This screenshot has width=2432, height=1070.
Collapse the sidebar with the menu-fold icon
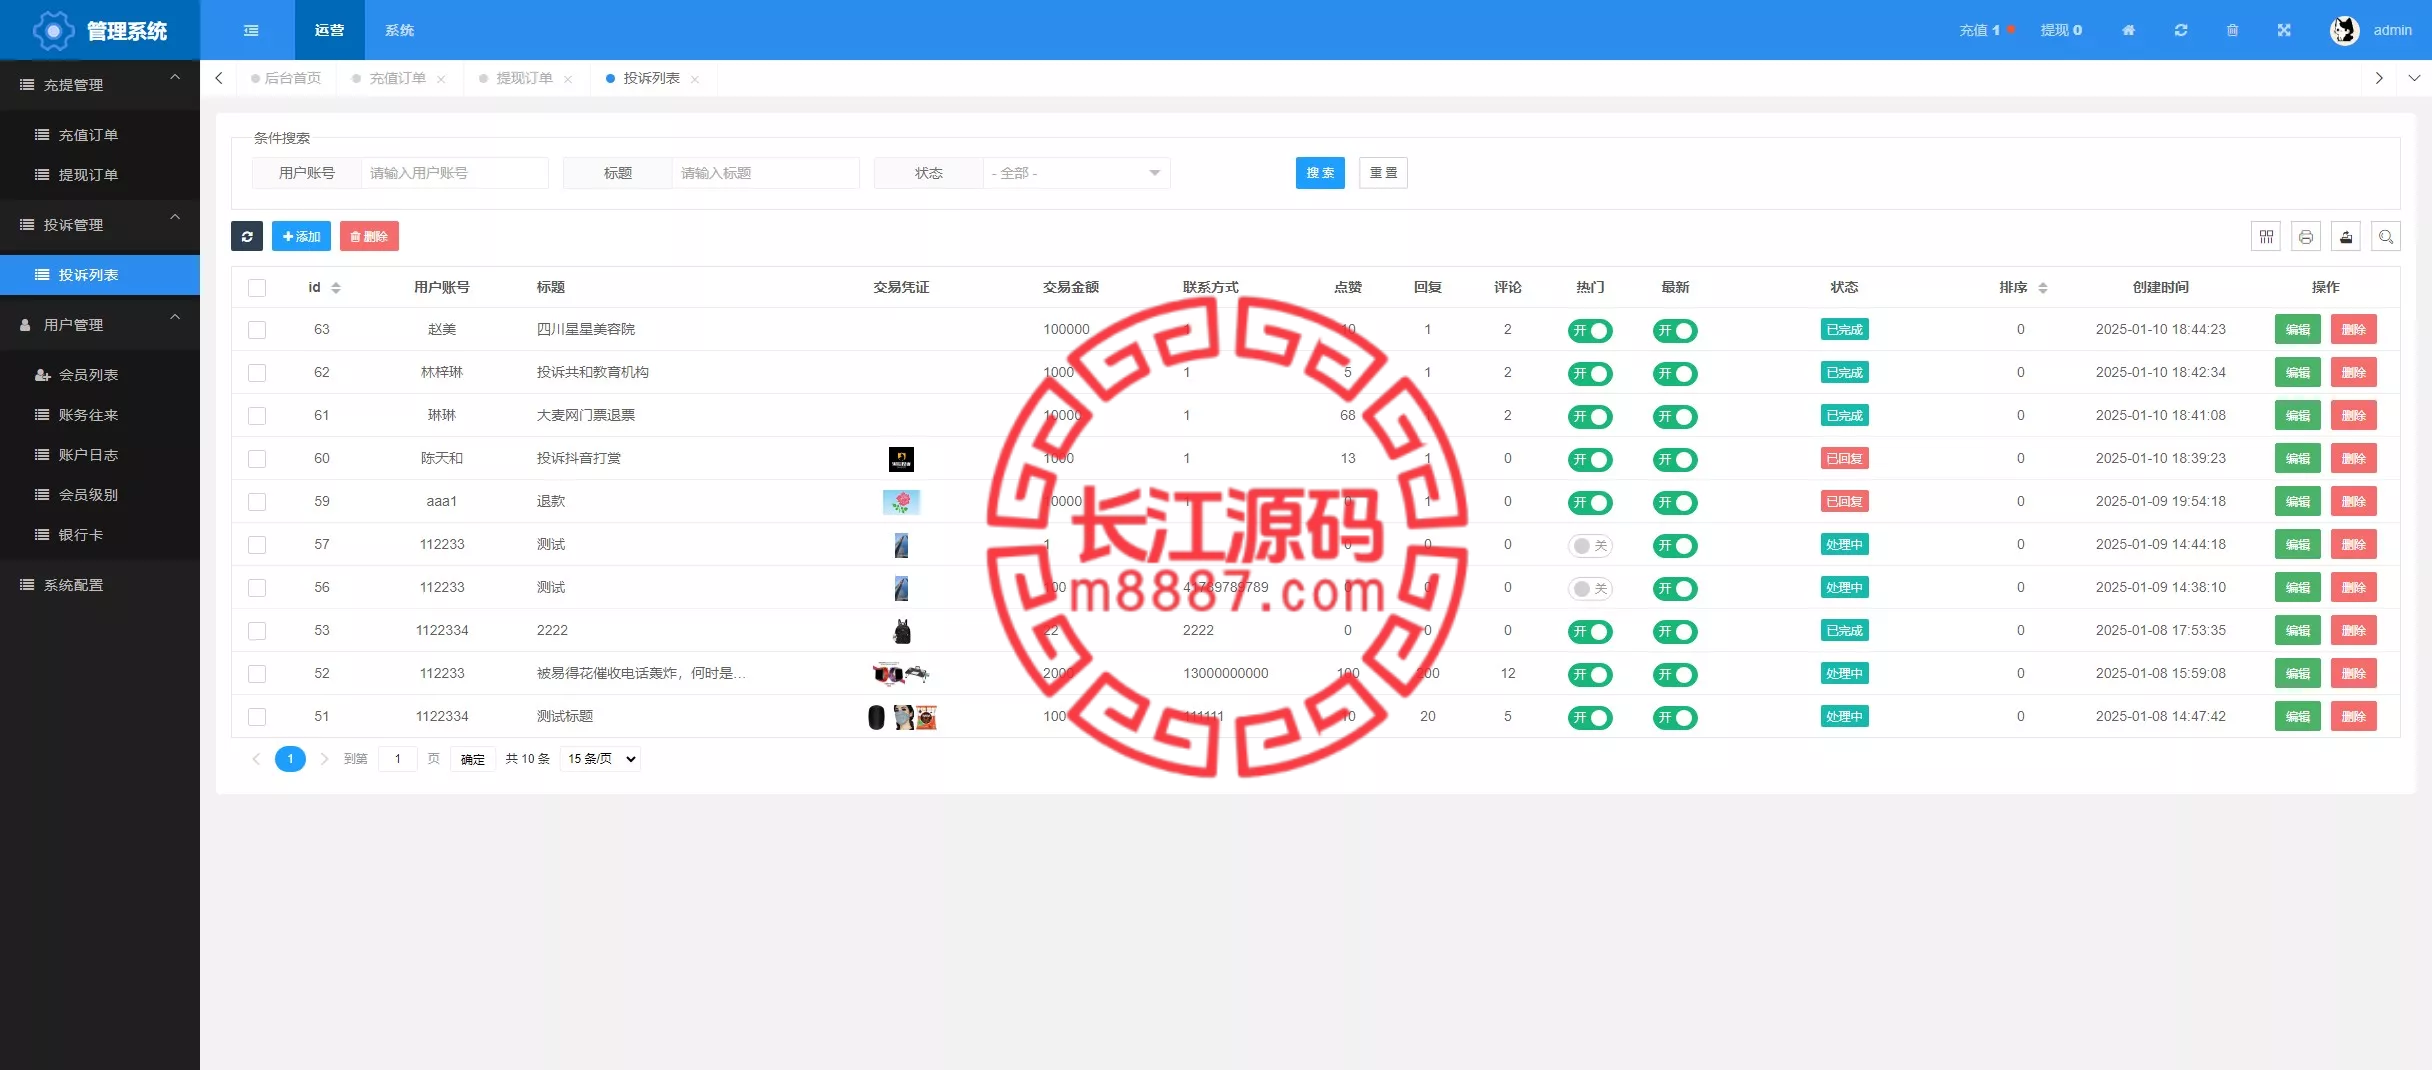(x=251, y=30)
